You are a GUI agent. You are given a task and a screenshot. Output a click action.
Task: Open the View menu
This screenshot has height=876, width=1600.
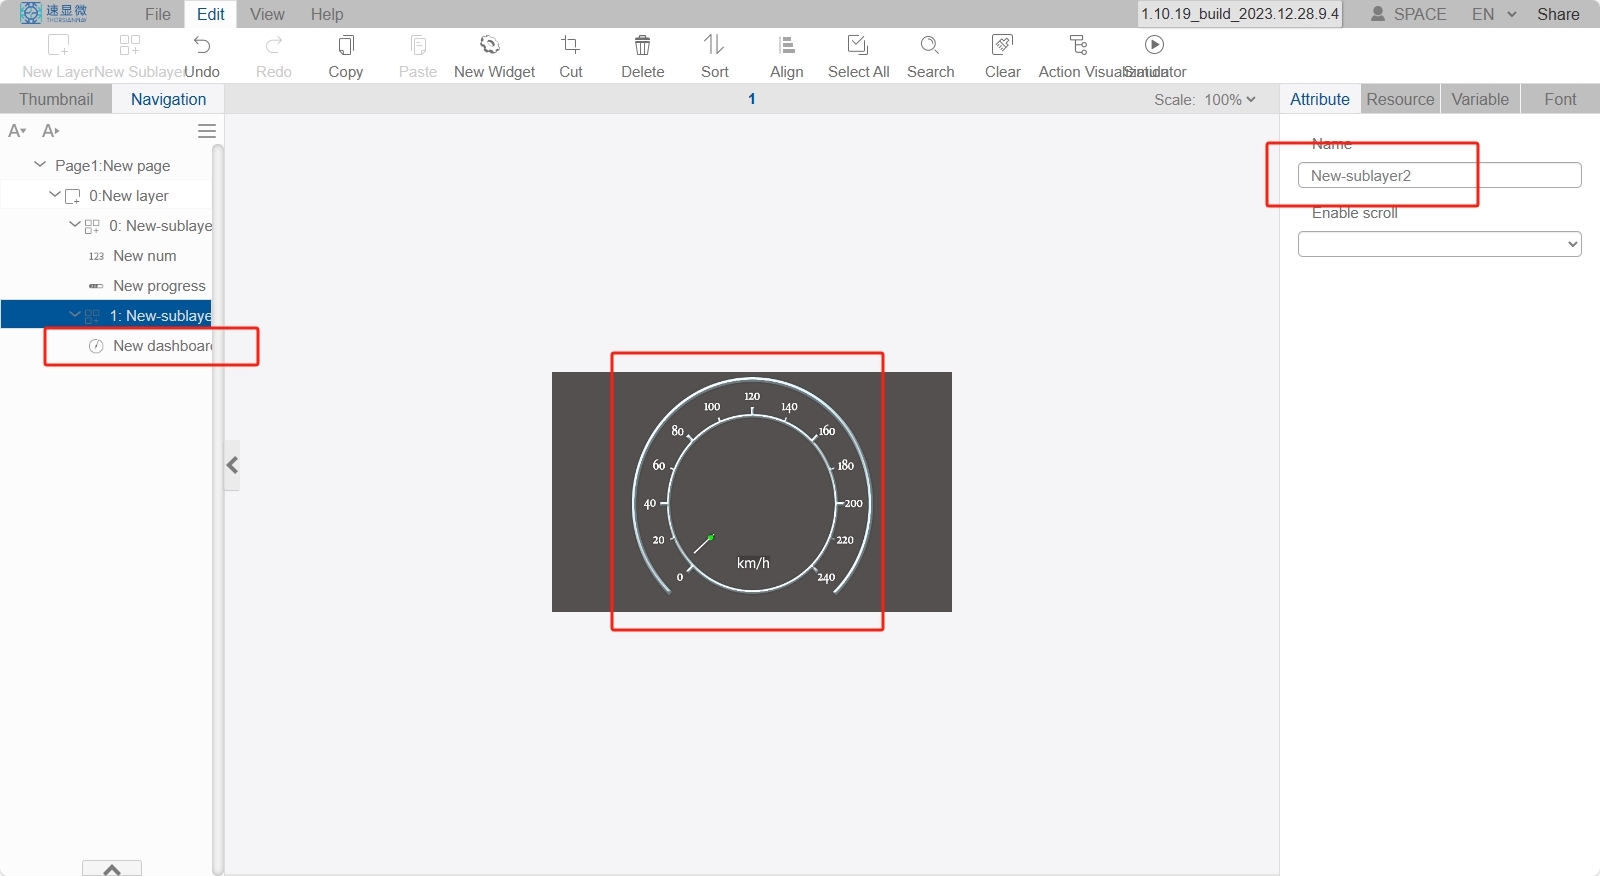tap(267, 14)
